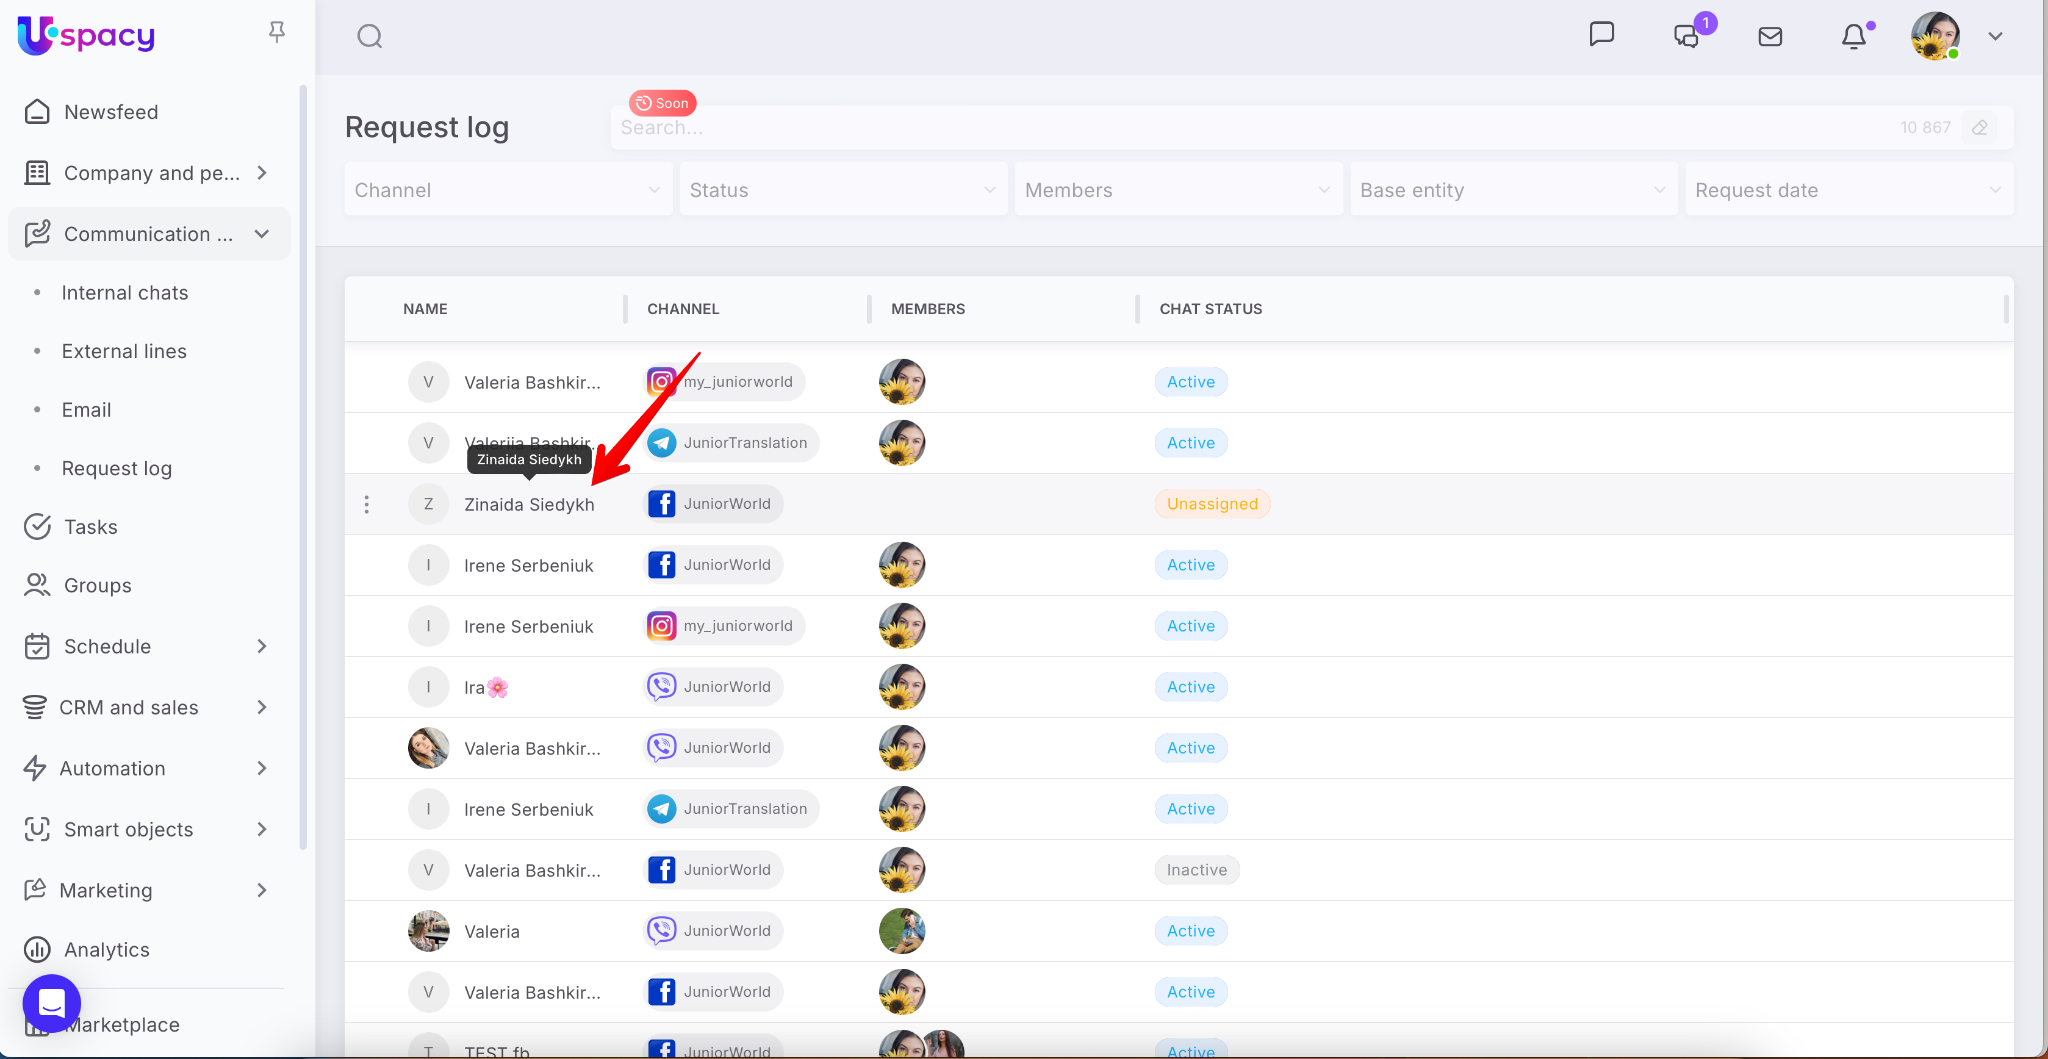Open the Irene Serbeniuk my_juniorworld Instagram request
The image size is (2048, 1059).
pos(528,627)
